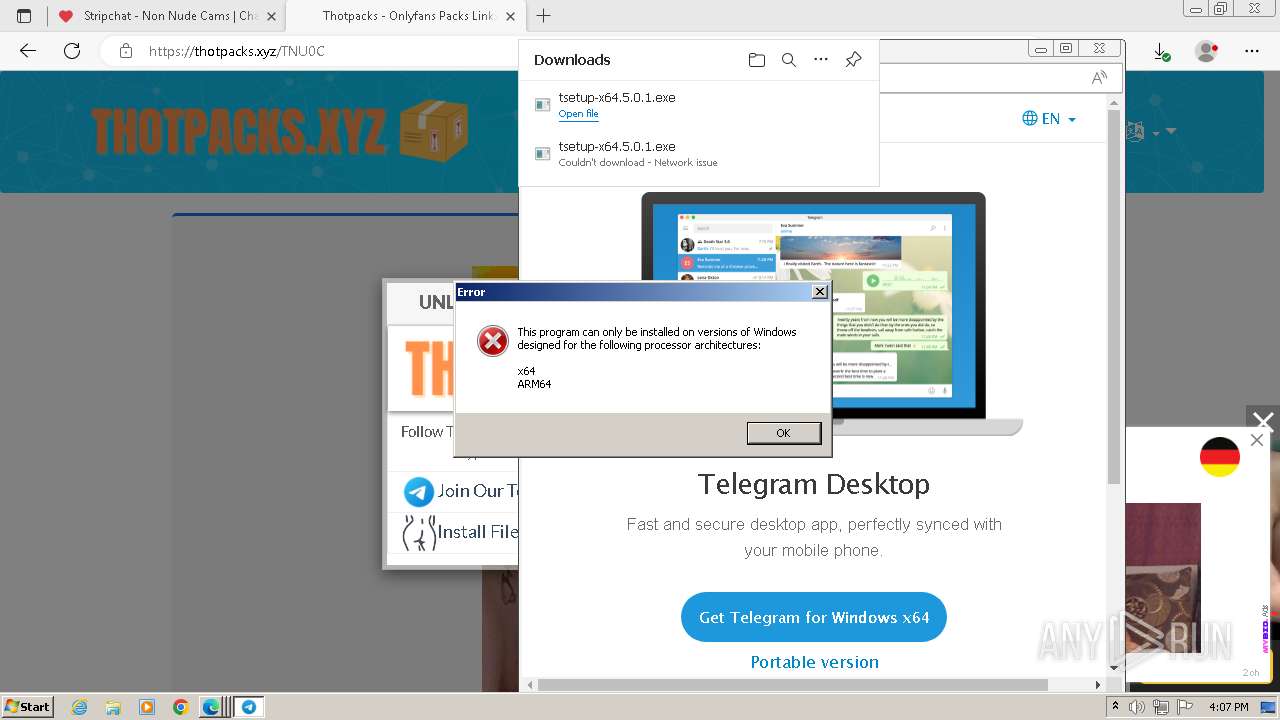Image resolution: width=1280 pixels, height=720 pixels.
Task: Launch Internet Explorer from the taskbar
Action: (79, 707)
